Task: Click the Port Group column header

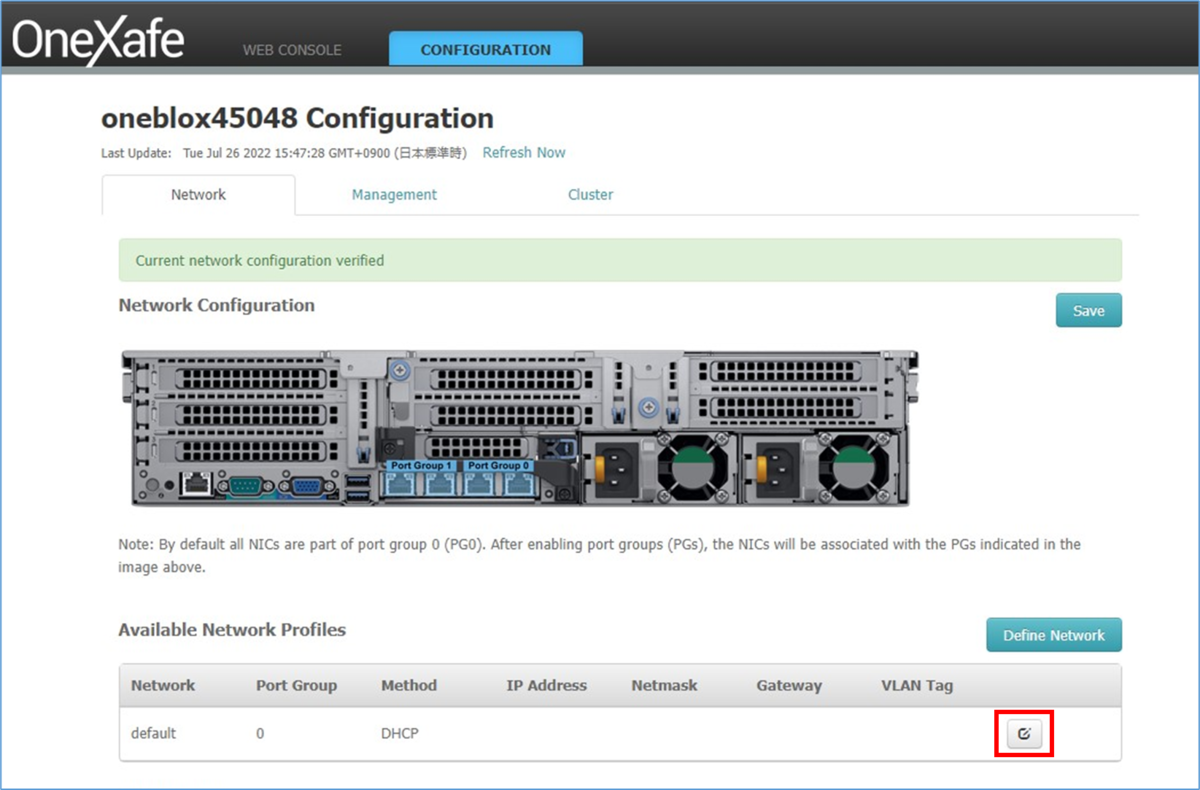Action: 296,685
